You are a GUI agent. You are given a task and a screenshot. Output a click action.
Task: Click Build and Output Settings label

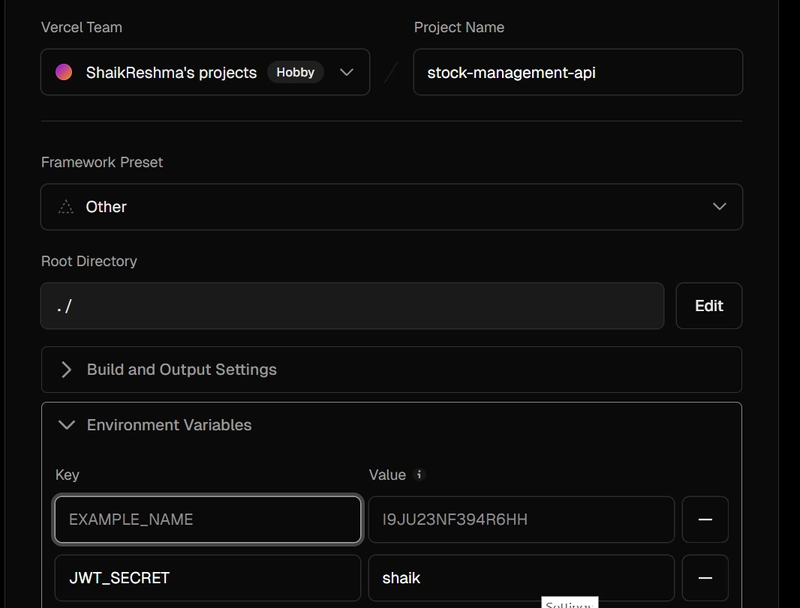coord(182,369)
